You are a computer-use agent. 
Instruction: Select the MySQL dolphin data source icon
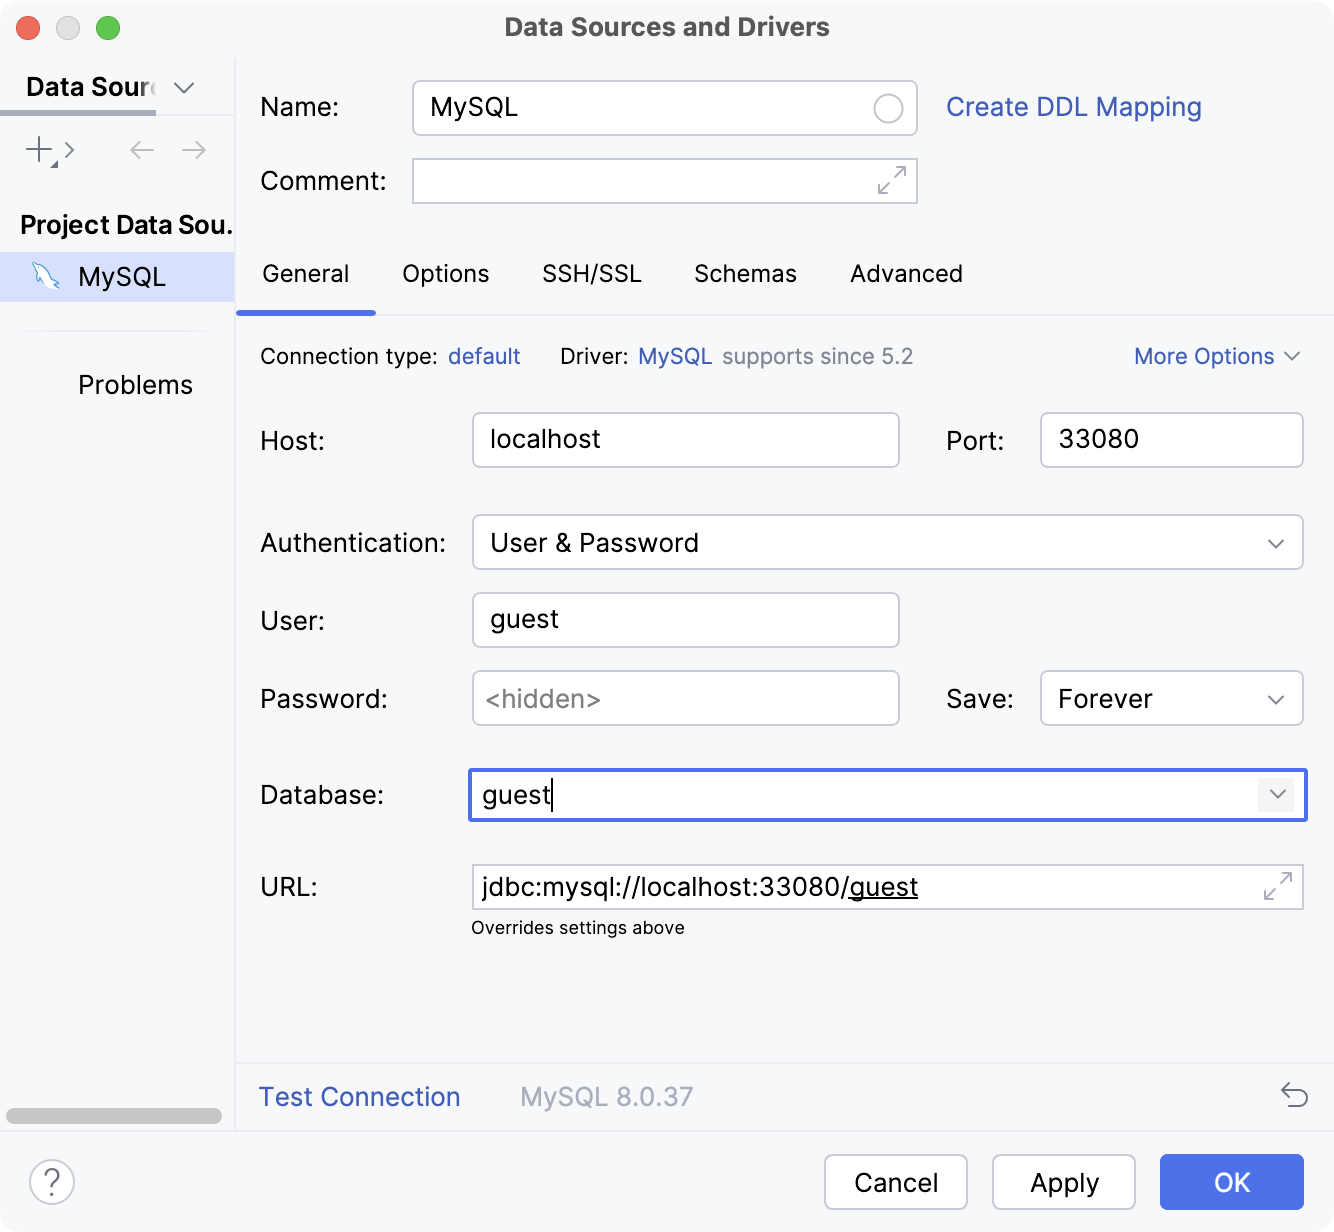[x=44, y=276]
